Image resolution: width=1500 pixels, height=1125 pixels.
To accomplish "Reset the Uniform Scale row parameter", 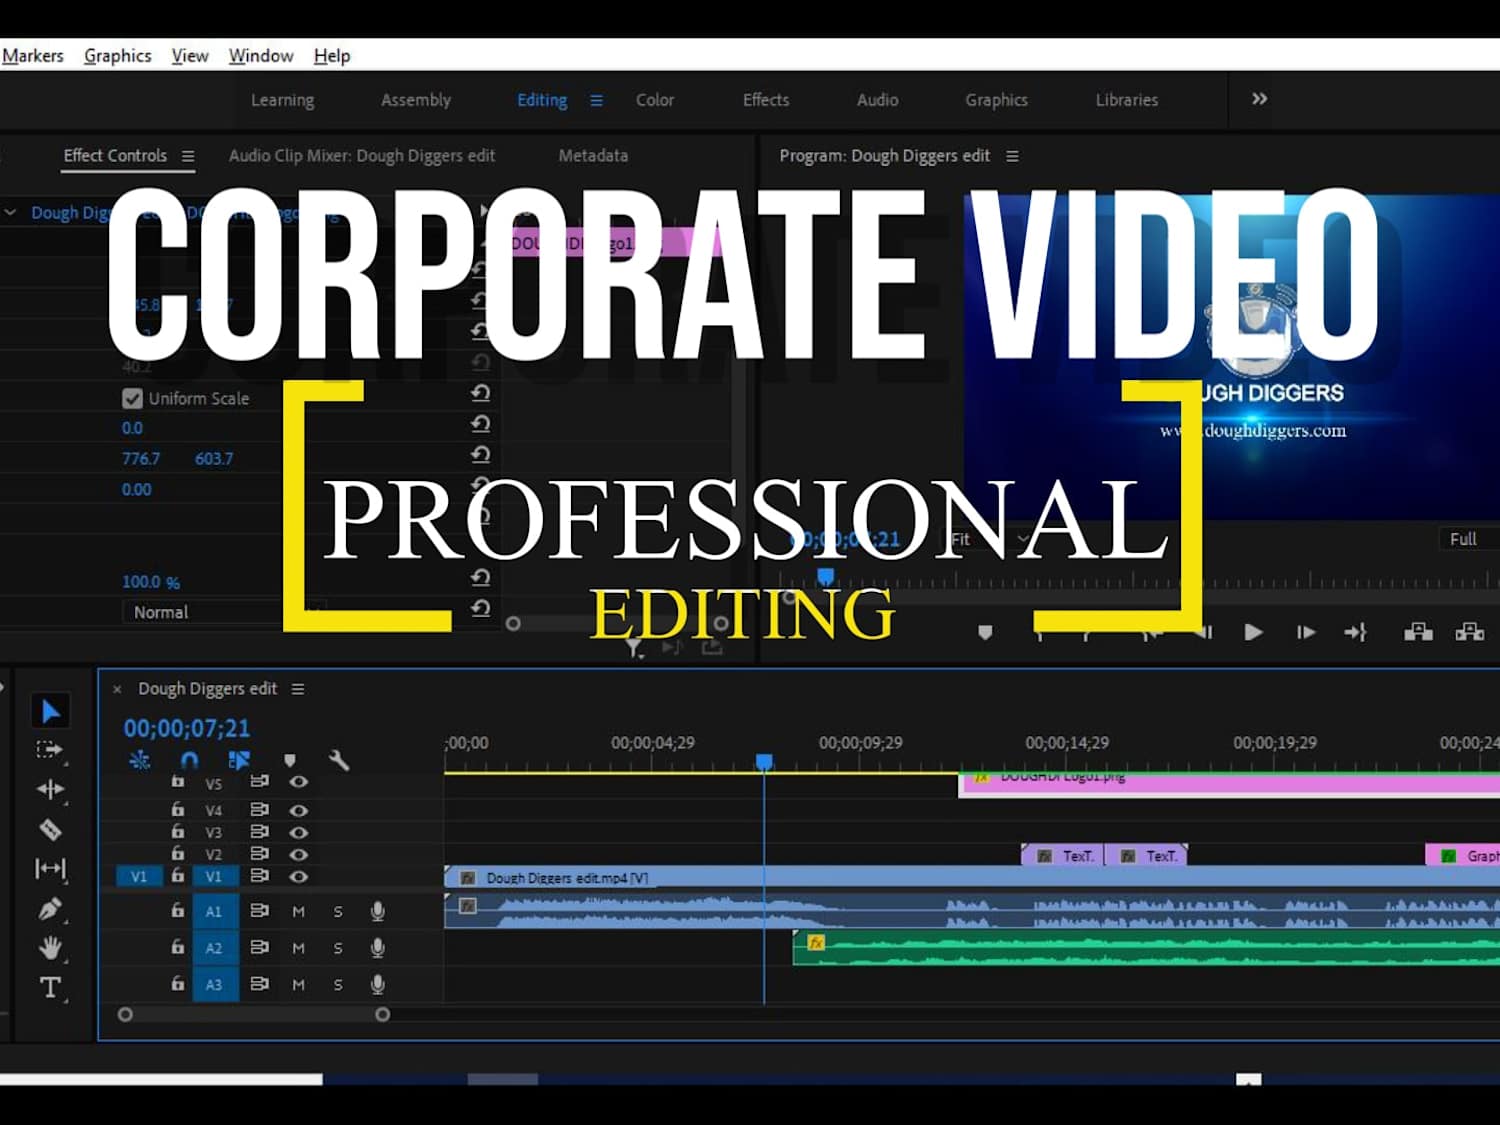I will 481,393.
